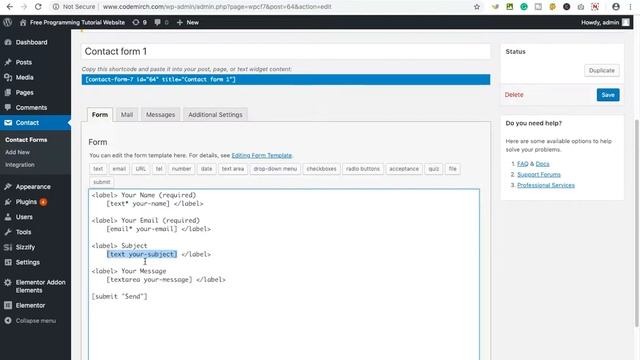Switch to the Form tab
The height and width of the screenshot is (360, 640).
tap(100, 115)
